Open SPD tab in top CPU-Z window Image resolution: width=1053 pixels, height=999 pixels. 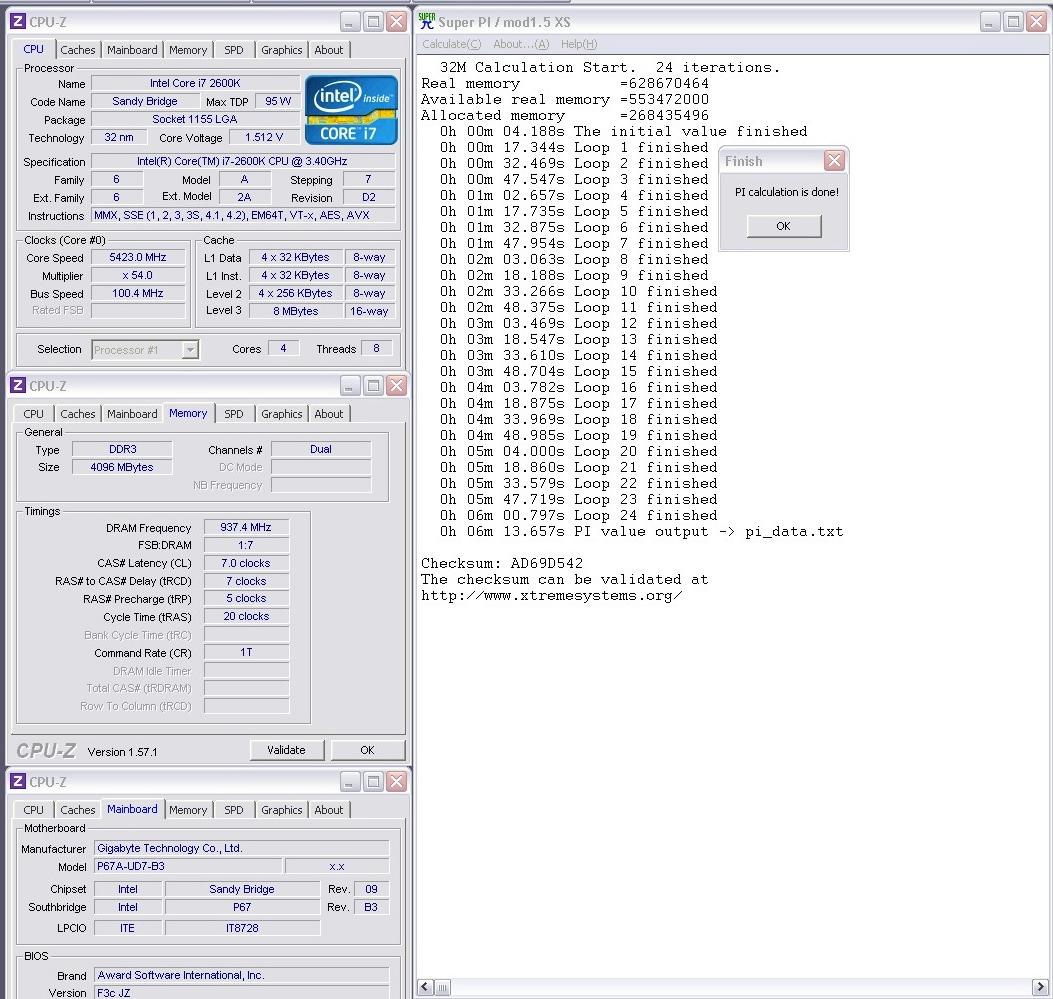pyautogui.click(x=234, y=50)
